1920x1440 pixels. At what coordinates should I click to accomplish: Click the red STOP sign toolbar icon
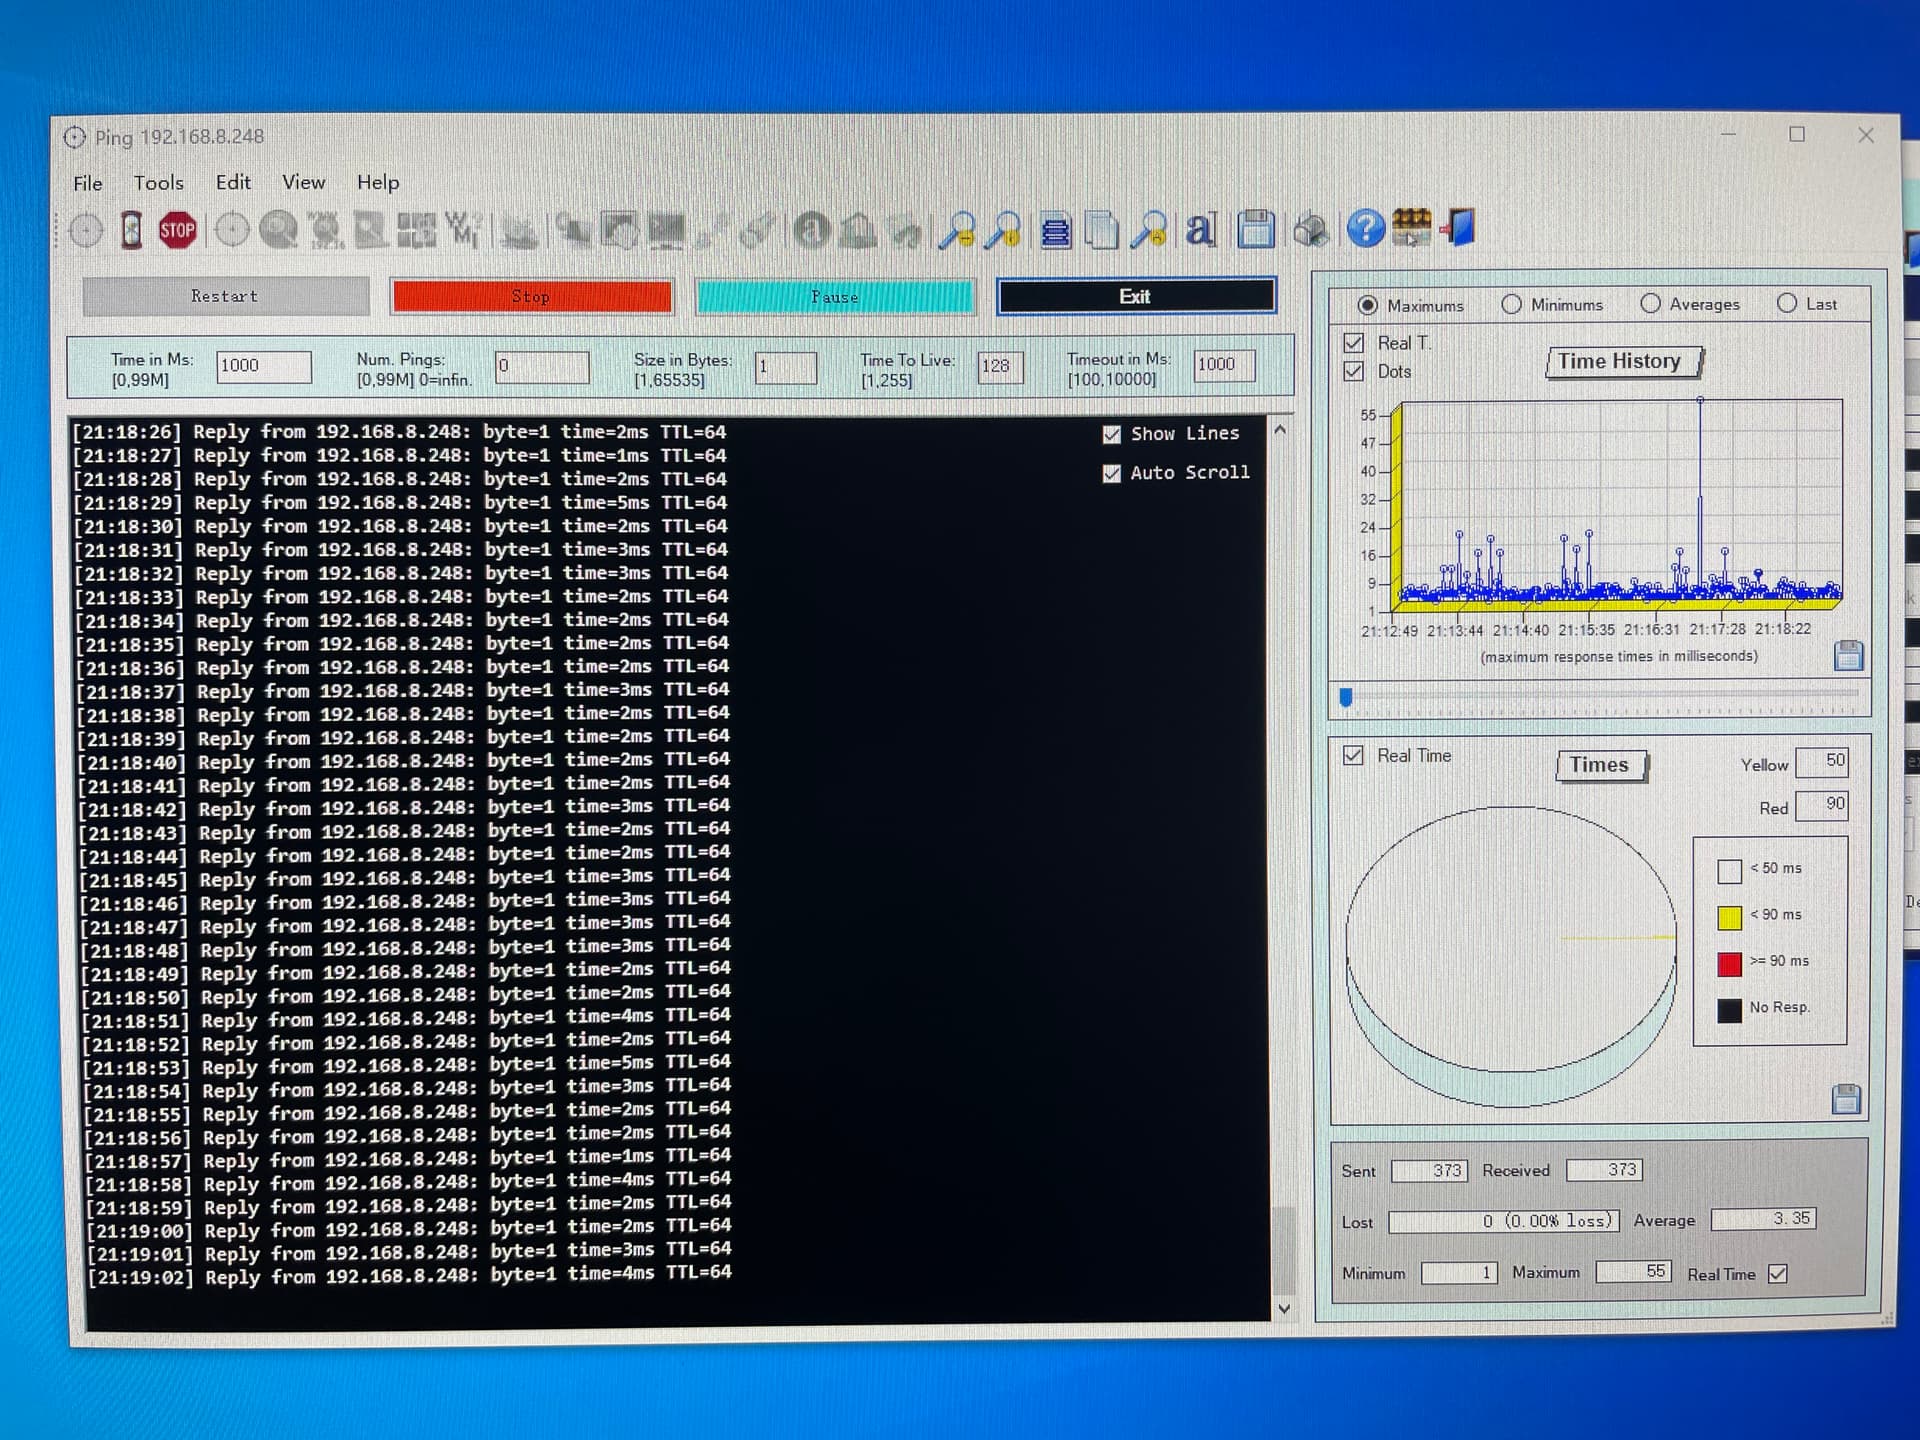pos(177,231)
